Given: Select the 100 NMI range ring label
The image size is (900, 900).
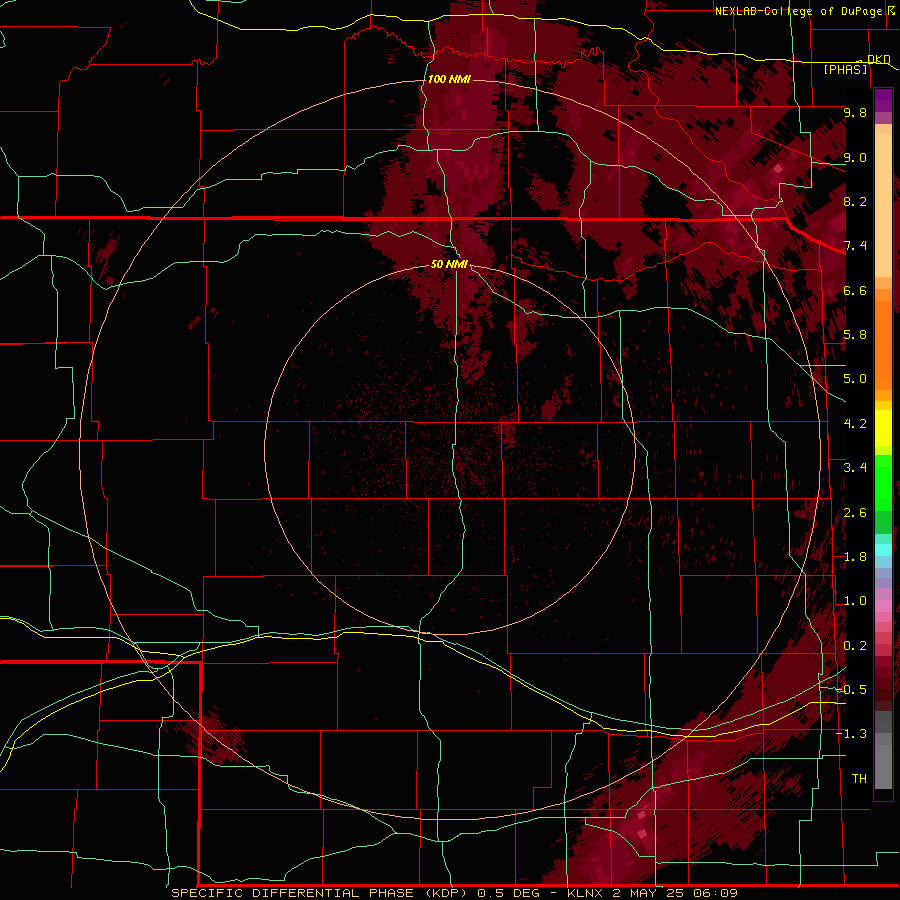Looking at the screenshot, I should (x=449, y=79).
